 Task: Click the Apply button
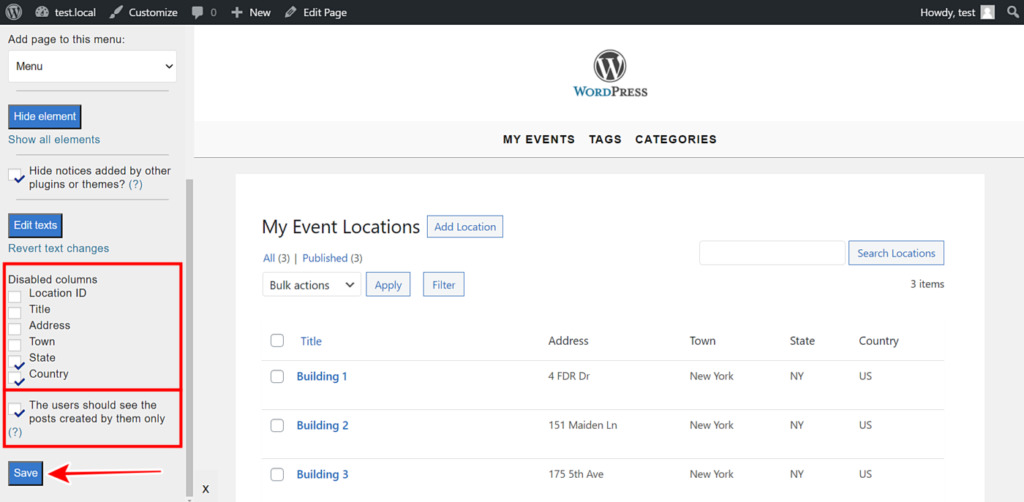[388, 285]
